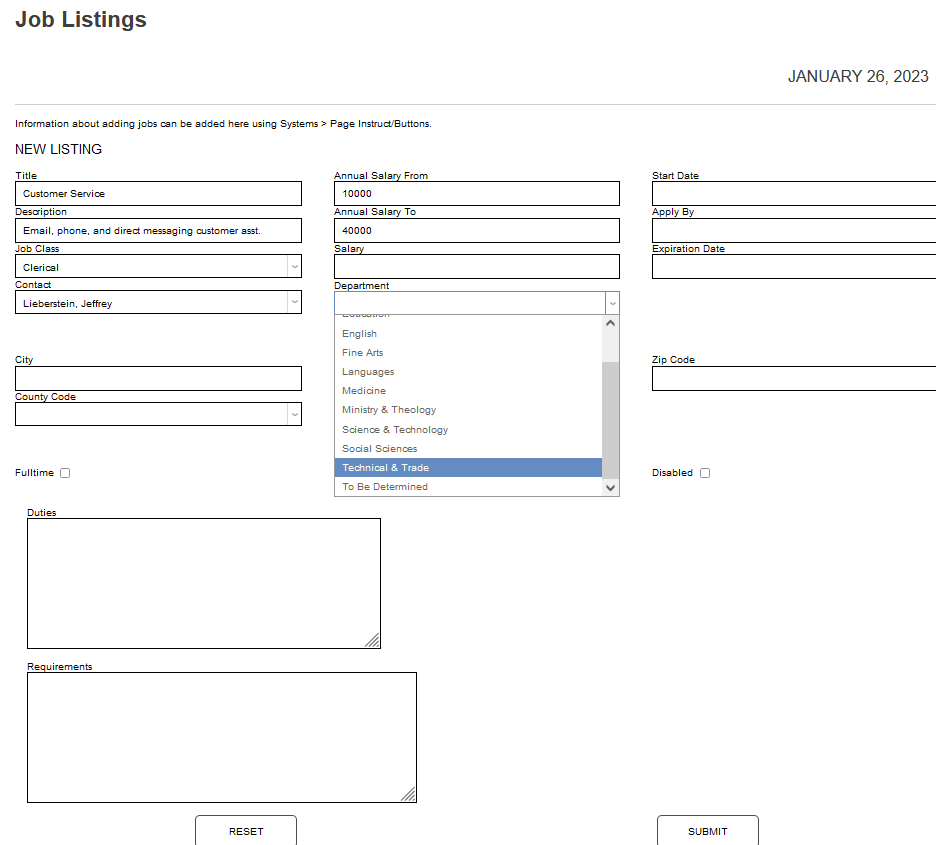This screenshot has height=845, width=936.
Task: Collapse the Department dropdown arrow
Action: (x=611, y=304)
